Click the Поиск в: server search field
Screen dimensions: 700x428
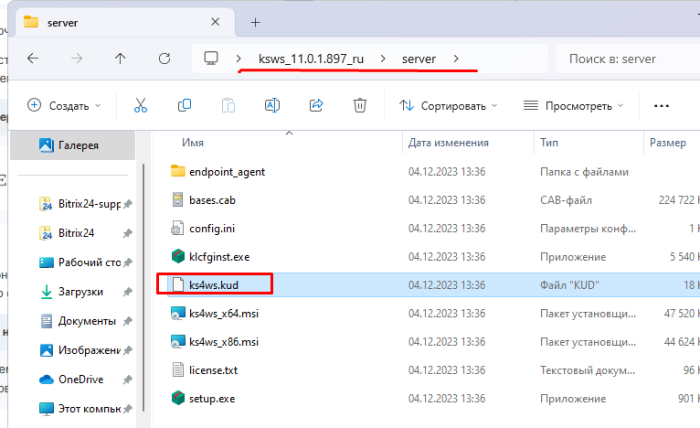click(x=627, y=58)
